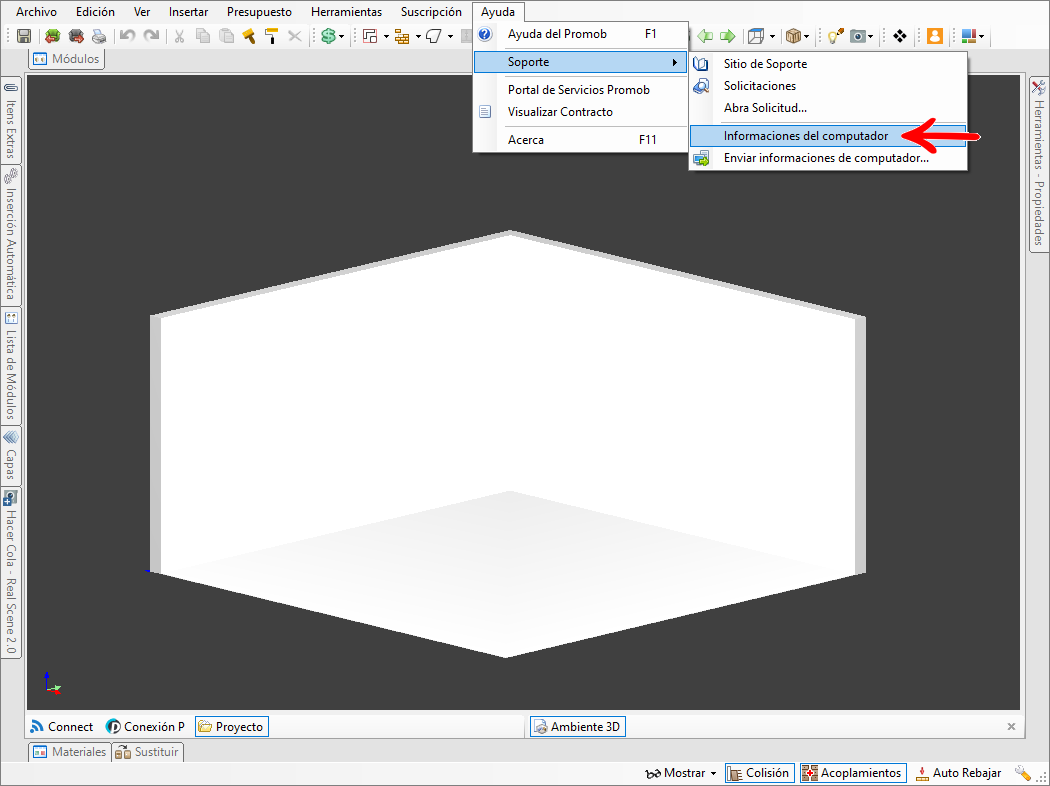Toggle Auto Rebajar in the status bar
Screen dimensions: 1050x786
958,773
